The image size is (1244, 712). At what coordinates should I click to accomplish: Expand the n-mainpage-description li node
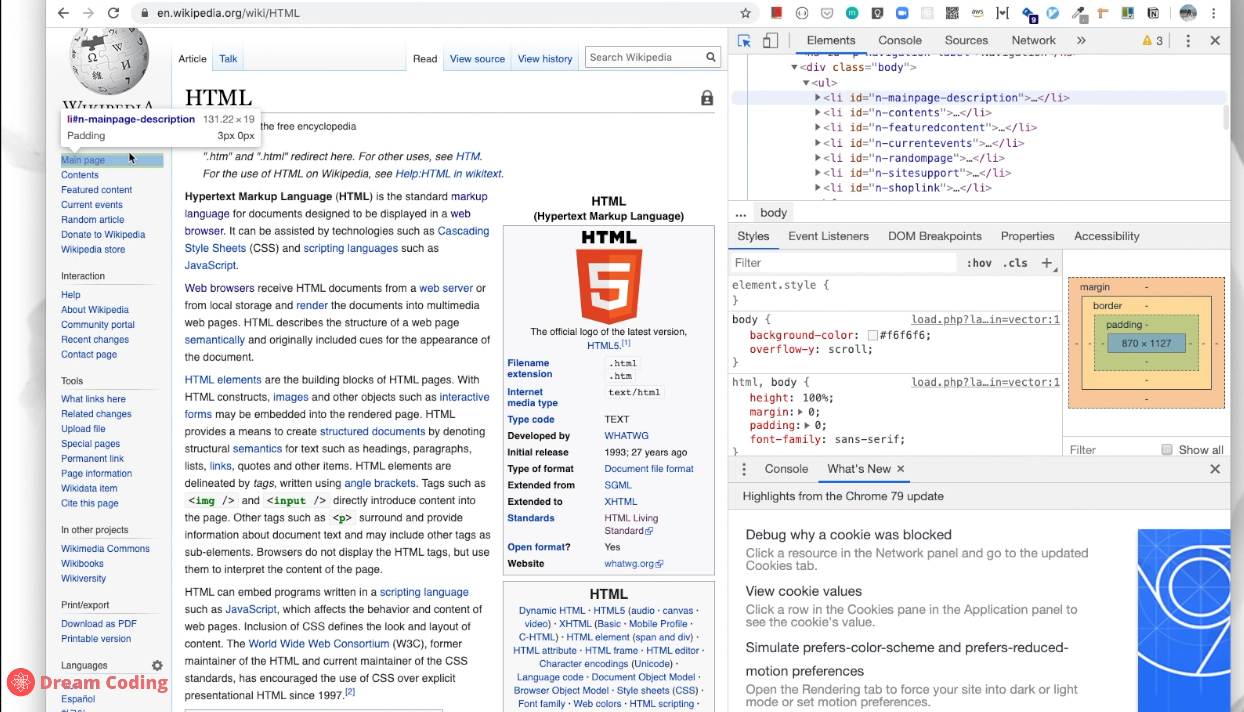817,98
